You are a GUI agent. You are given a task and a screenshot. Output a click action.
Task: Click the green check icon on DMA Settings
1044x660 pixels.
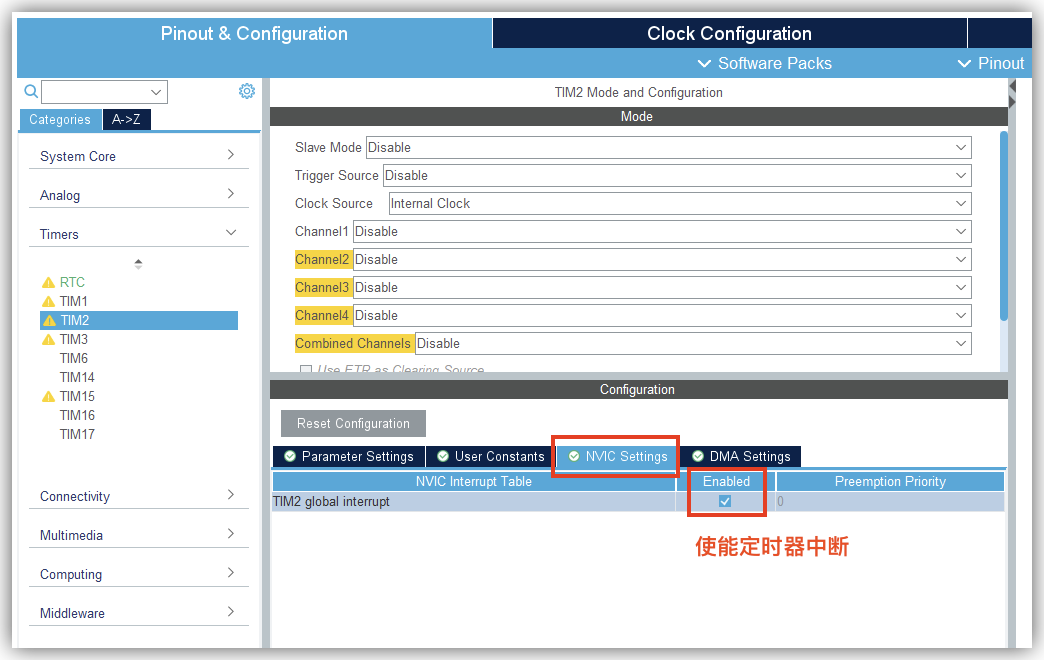(x=698, y=457)
